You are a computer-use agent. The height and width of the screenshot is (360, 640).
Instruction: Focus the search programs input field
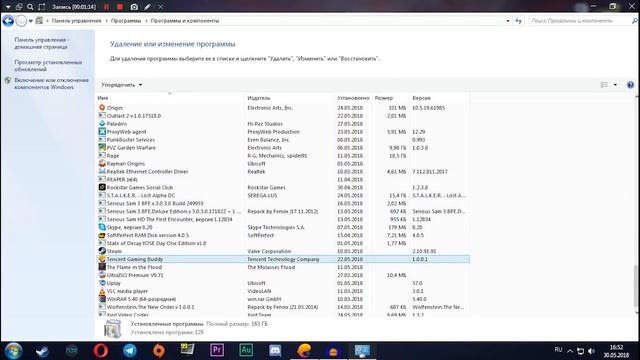click(580, 21)
